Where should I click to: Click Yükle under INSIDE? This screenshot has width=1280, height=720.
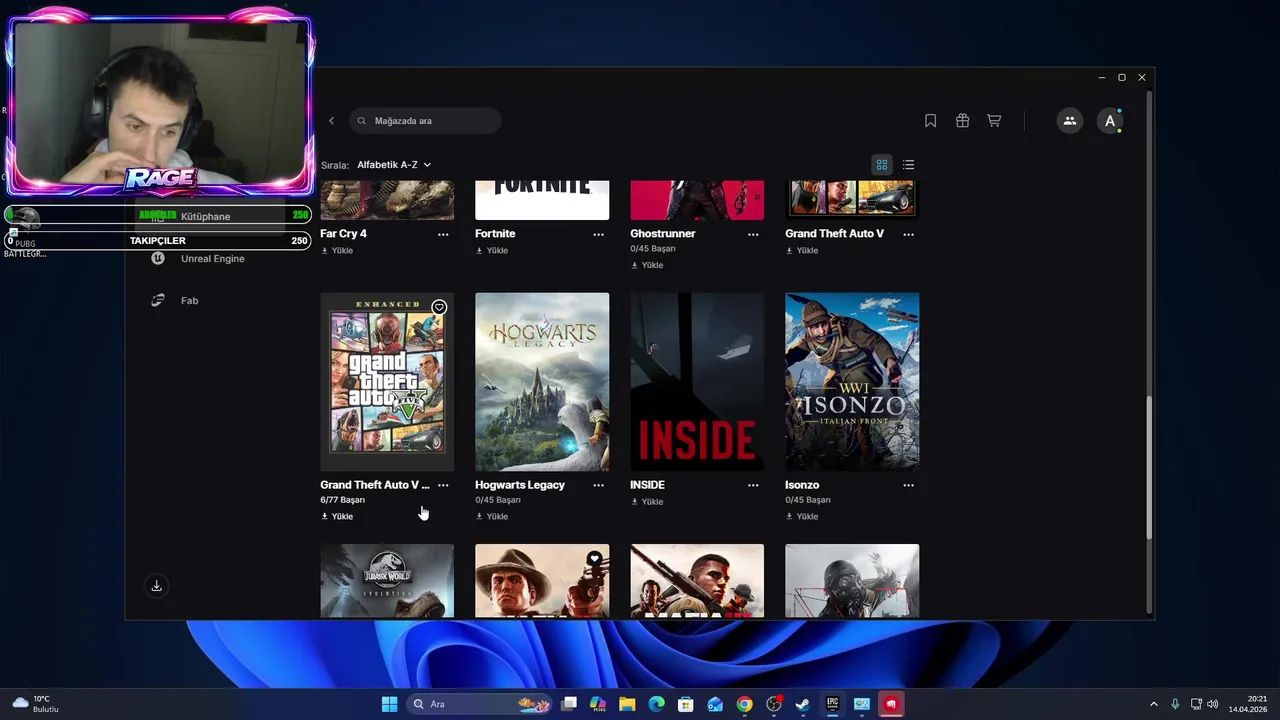(x=647, y=502)
